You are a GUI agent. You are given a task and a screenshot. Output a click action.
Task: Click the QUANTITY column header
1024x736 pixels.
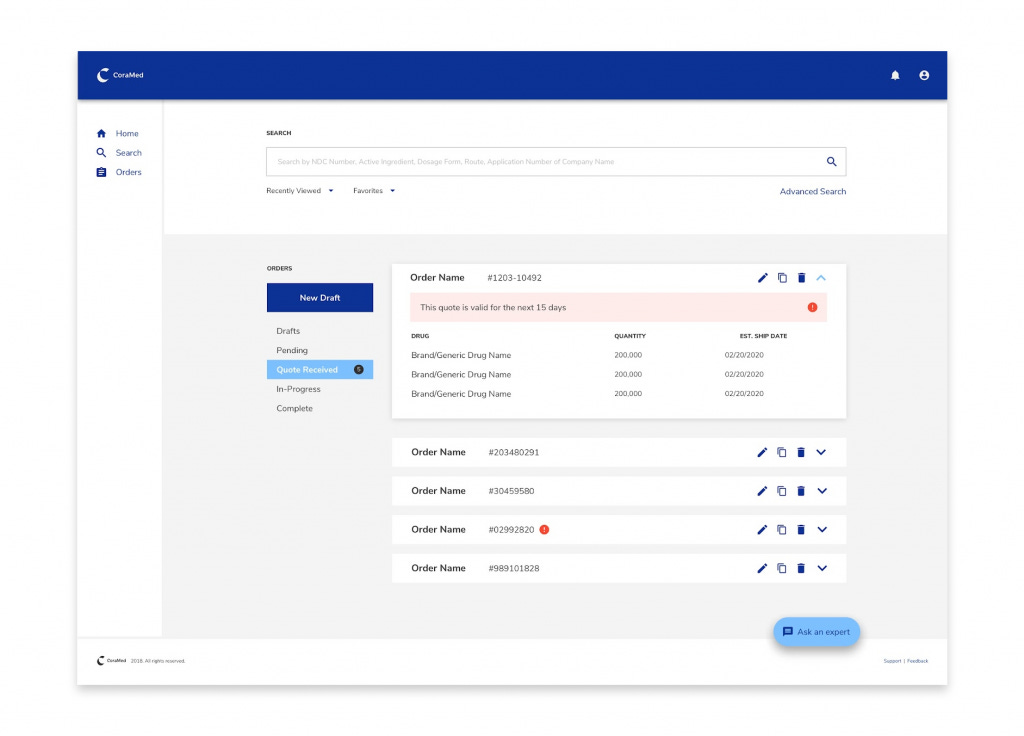pyautogui.click(x=630, y=336)
